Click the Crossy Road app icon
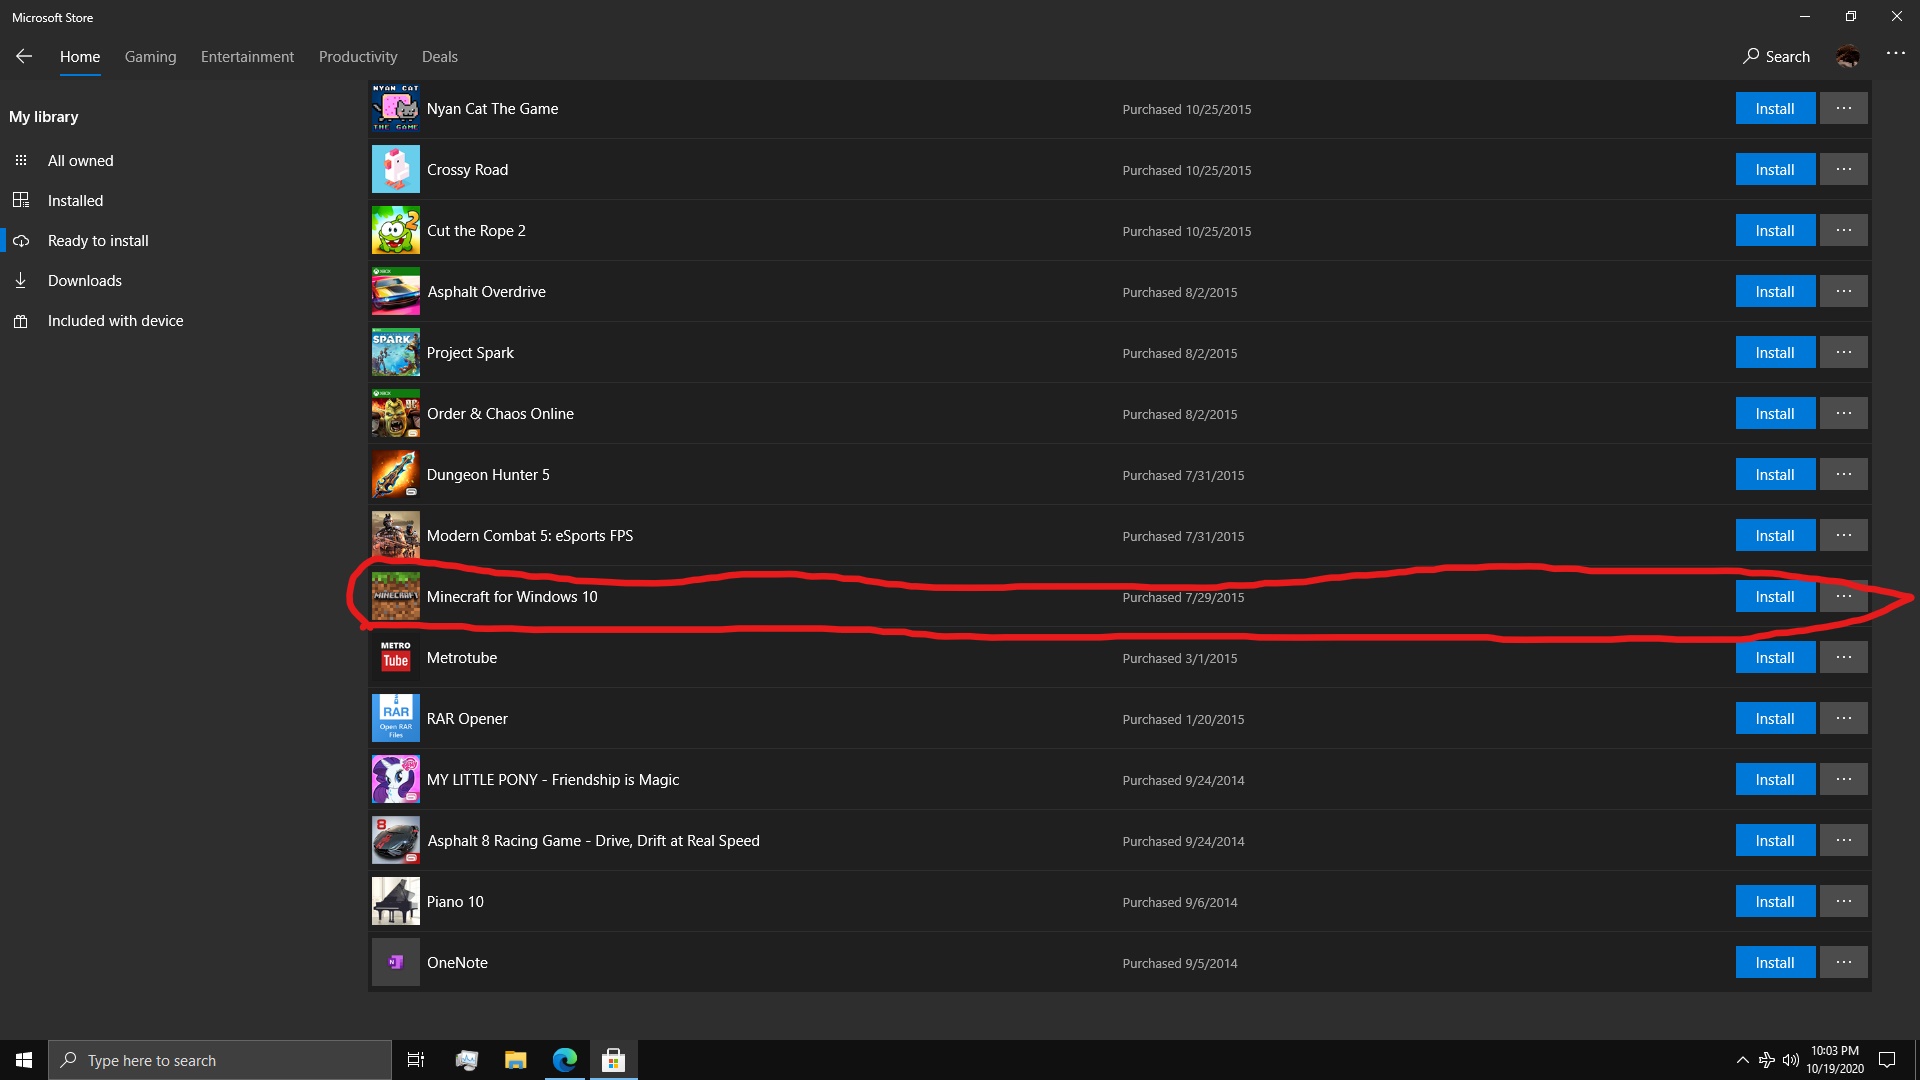 395,170
